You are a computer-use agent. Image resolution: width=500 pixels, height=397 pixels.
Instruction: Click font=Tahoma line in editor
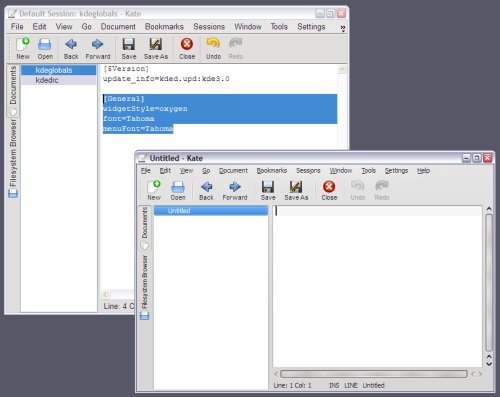point(128,119)
